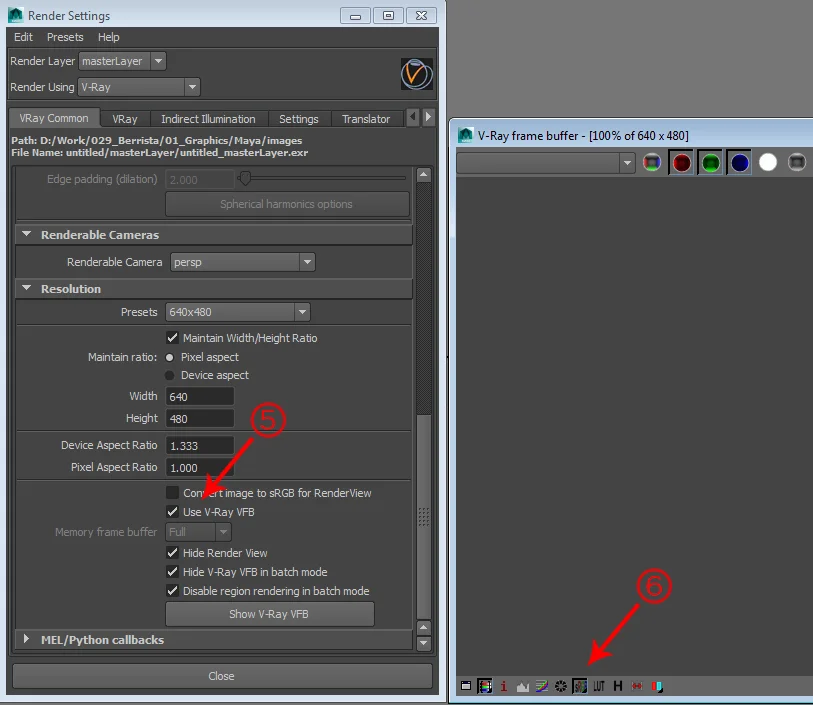
Task: Click the Show V-Ray VFB button
Action: pyautogui.click(x=270, y=614)
